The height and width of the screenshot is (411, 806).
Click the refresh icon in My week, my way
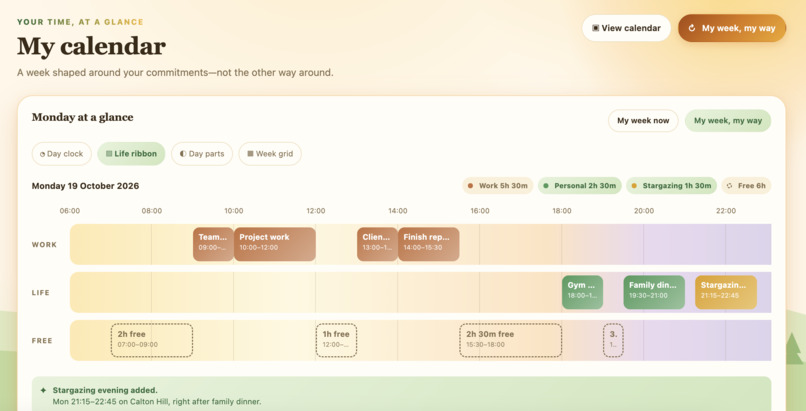pos(692,28)
